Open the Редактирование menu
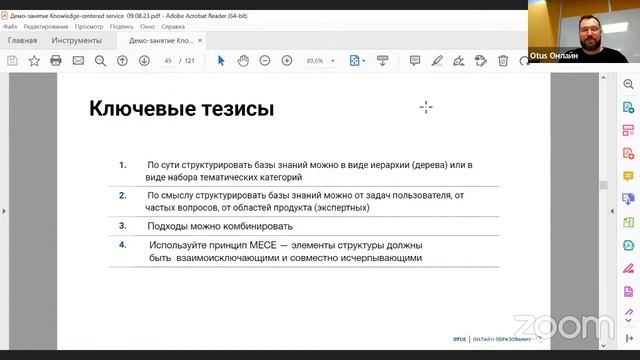This screenshot has height=360, width=640. click(46, 27)
